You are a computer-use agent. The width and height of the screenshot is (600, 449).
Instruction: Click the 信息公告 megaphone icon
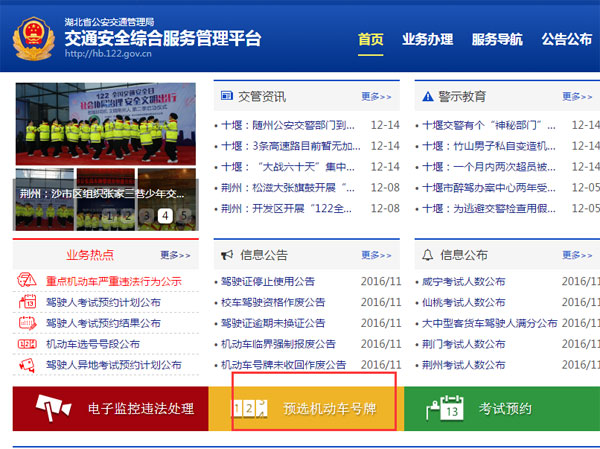[227, 255]
